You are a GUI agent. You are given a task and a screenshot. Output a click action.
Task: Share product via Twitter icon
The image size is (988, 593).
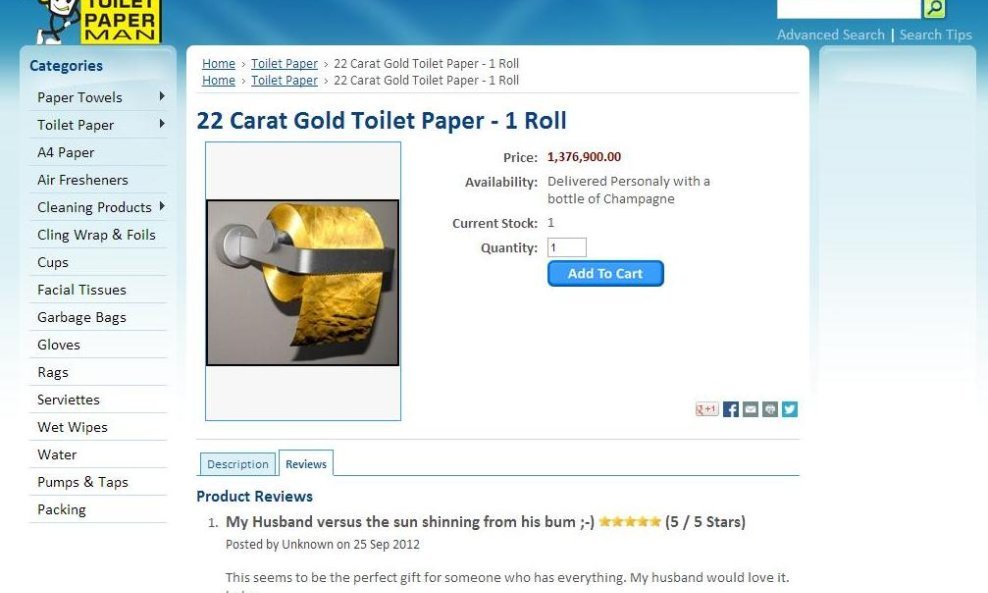tap(790, 409)
